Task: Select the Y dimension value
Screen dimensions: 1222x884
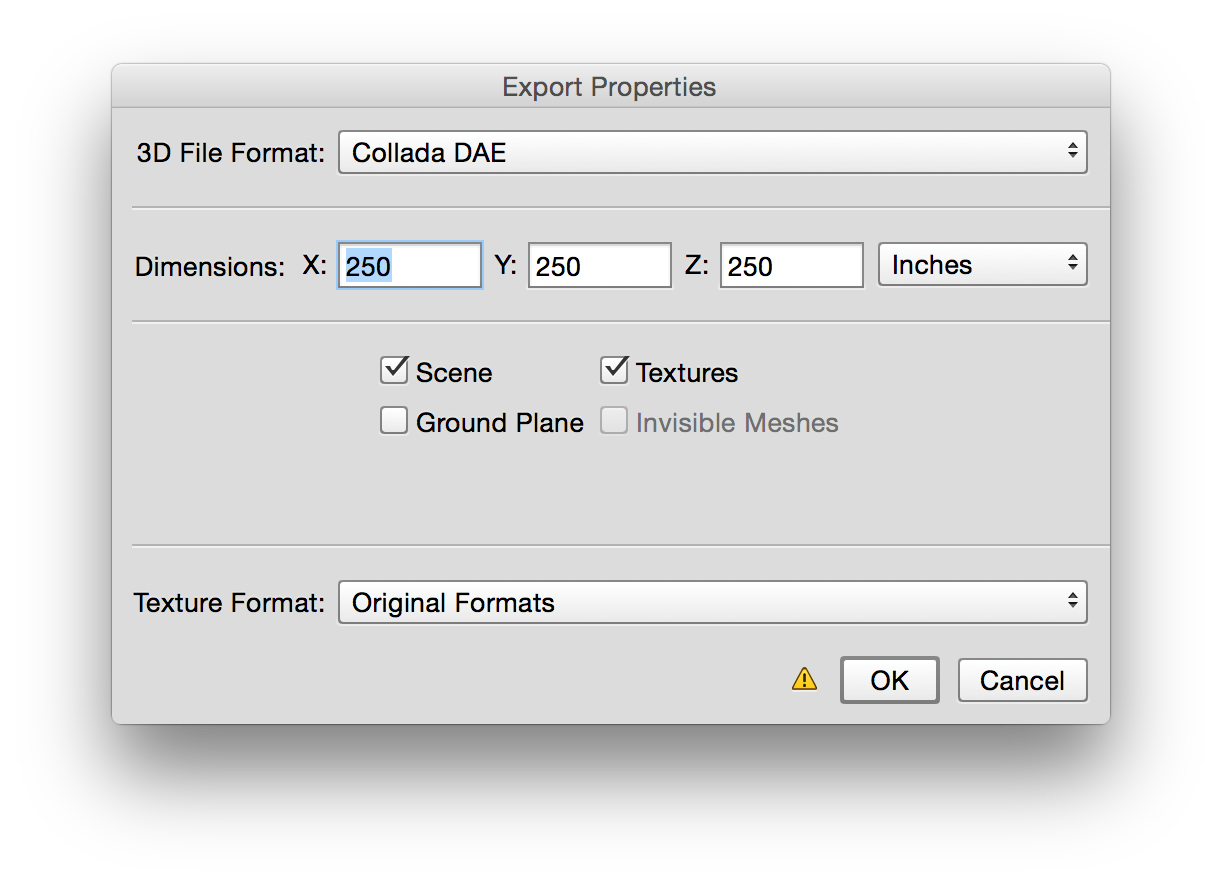Action: [x=599, y=264]
